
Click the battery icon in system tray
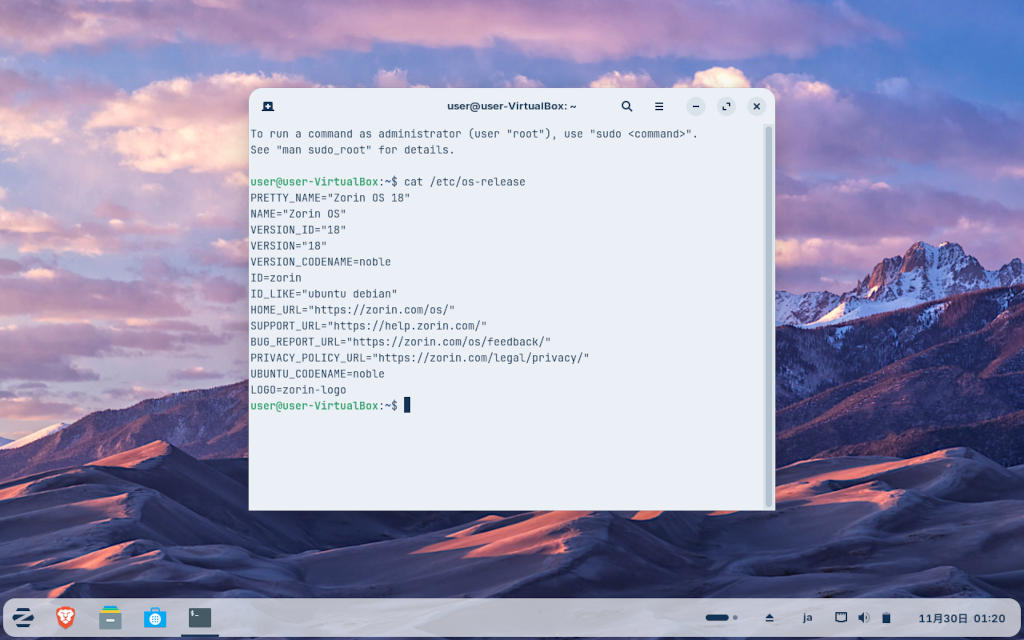[x=886, y=618]
